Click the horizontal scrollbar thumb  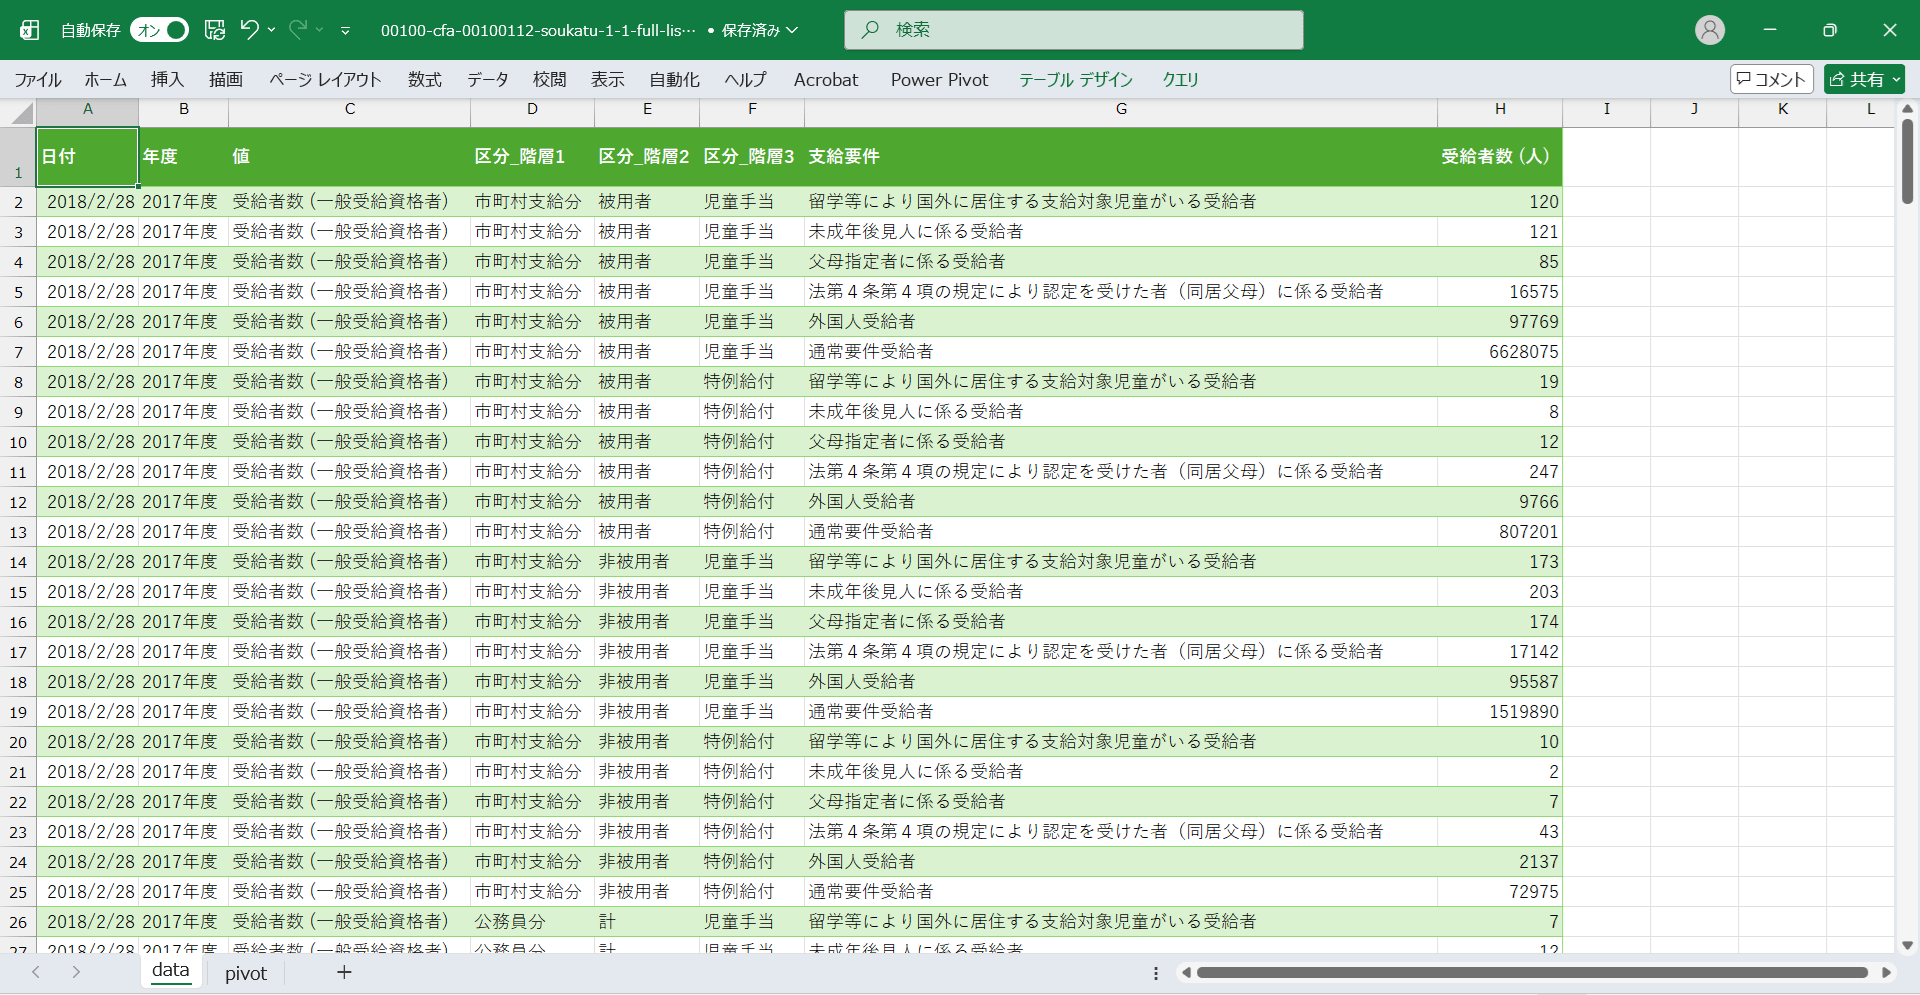pos(1530,972)
